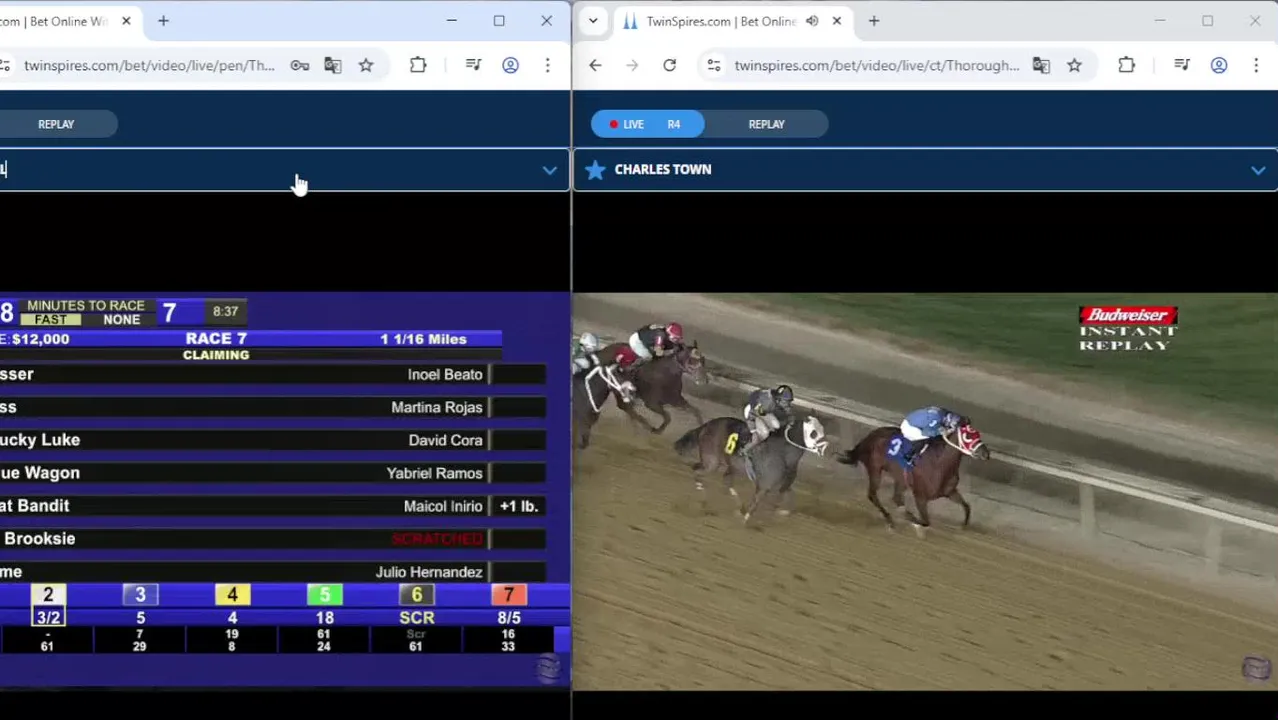Select REPLAY in right window
This screenshot has width=1278, height=720.
(x=767, y=124)
